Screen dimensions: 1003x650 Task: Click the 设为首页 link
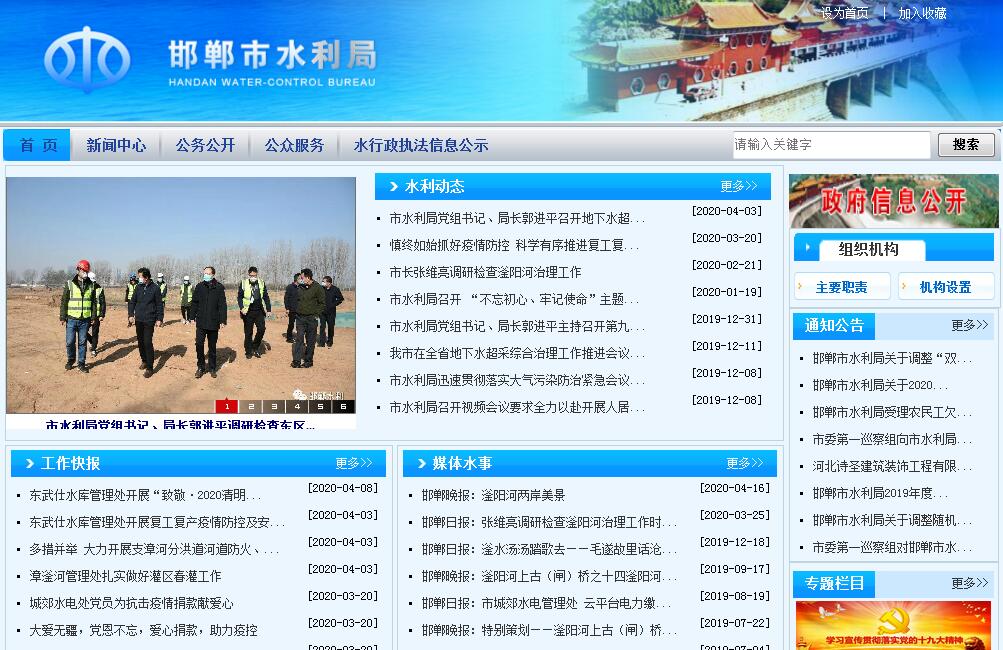coord(844,13)
